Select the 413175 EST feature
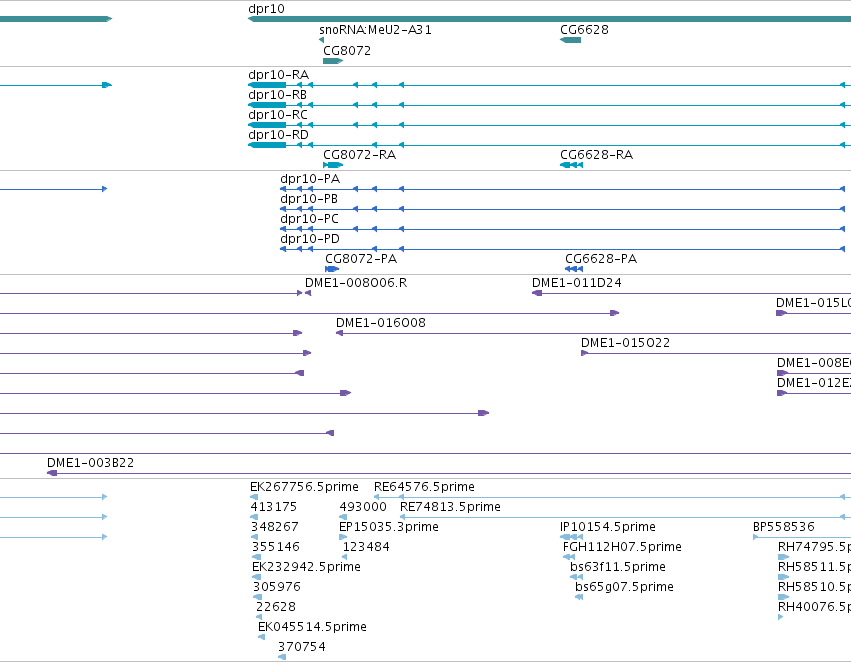Screen dimensions: 851x662 click(253, 517)
